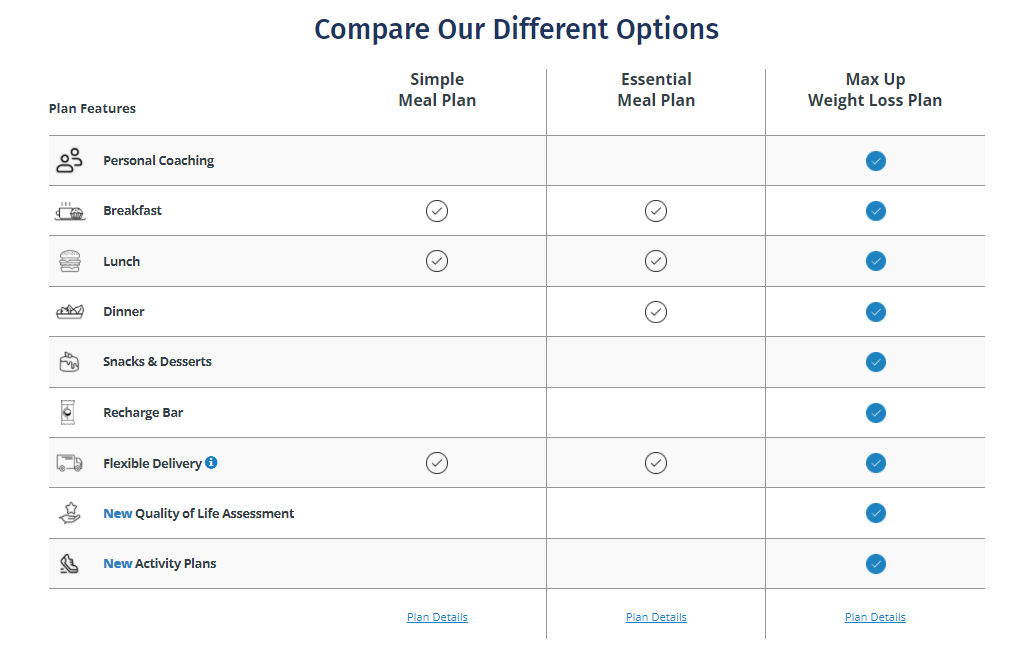This screenshot has width=1036, height=672.
Task: Open Plan Details for Simple Meal Plan
Action: click(437, 617)
